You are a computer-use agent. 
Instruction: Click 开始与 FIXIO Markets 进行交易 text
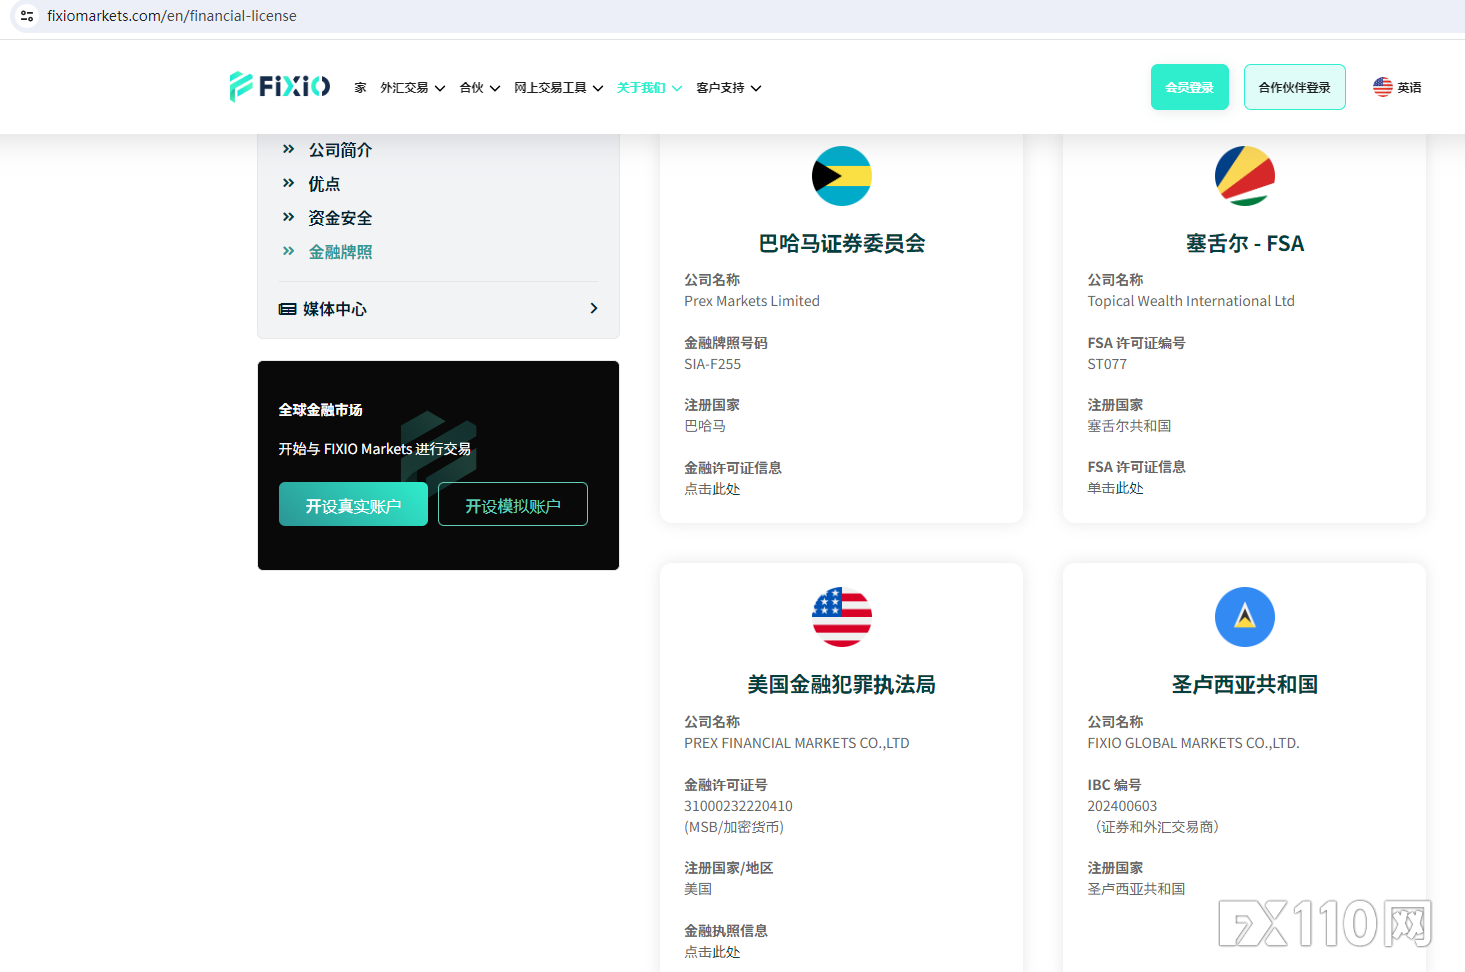click(374, 449)
